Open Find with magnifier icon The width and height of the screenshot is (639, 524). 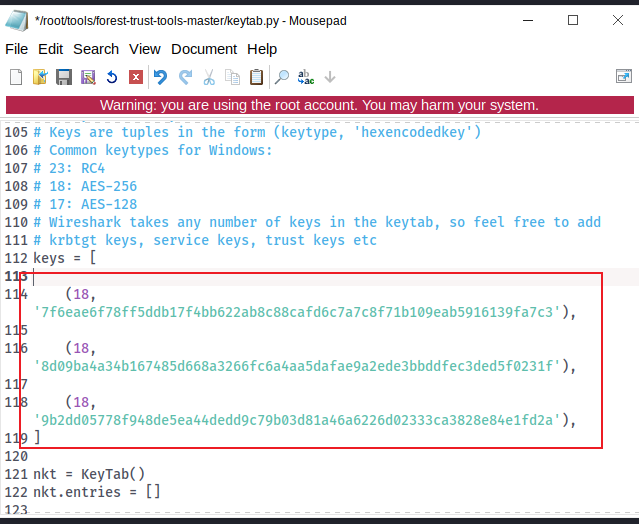pos(282,77)
